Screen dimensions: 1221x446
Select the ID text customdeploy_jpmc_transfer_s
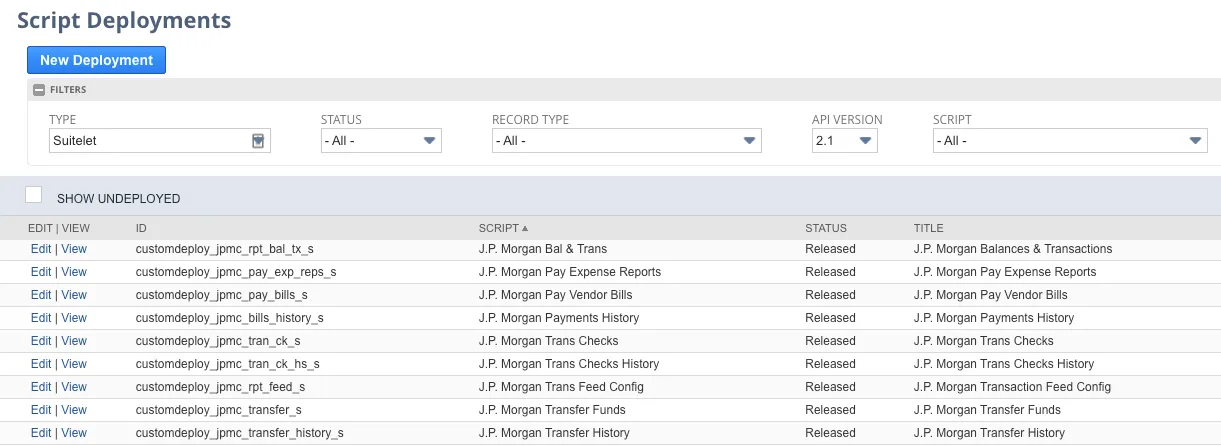click(x=218, y=410)
